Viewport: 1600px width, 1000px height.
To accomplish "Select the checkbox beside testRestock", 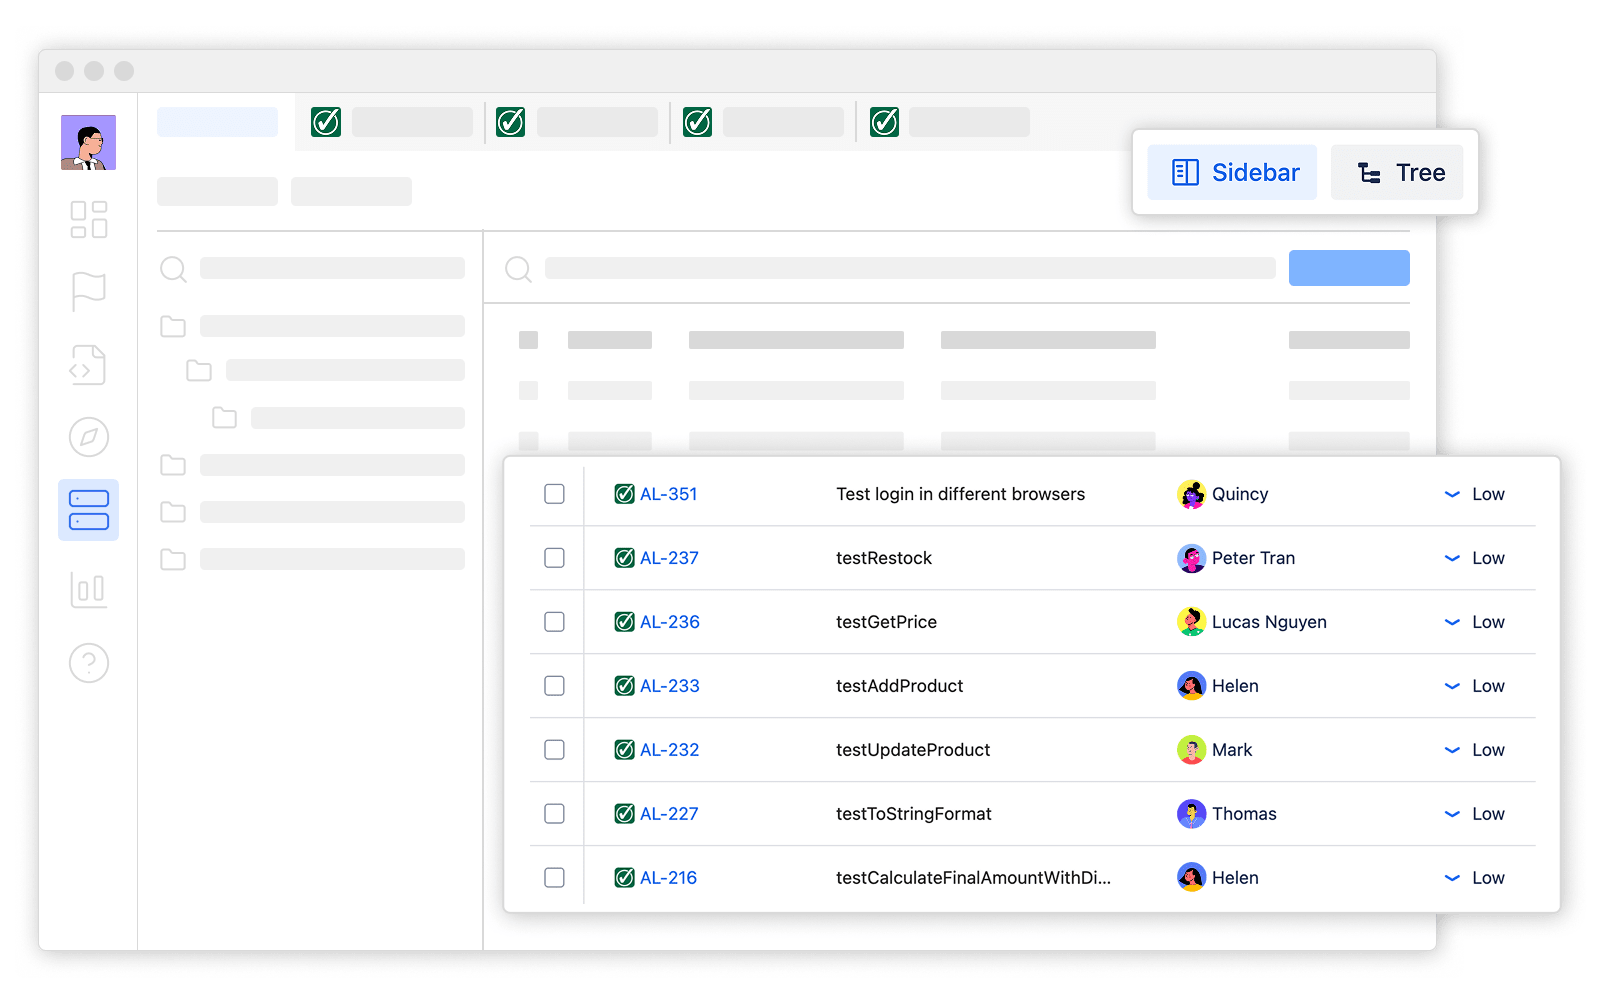I will pos(554,558).
